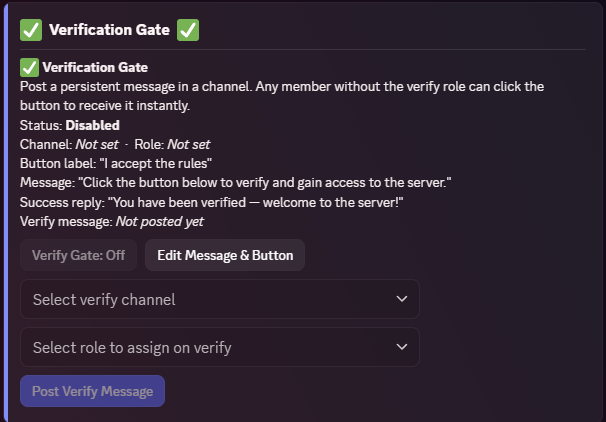The width and height of the screenshot is (606, 422).
Task: Toggle the Verify Gate: Off button
Action: (78, 255)
